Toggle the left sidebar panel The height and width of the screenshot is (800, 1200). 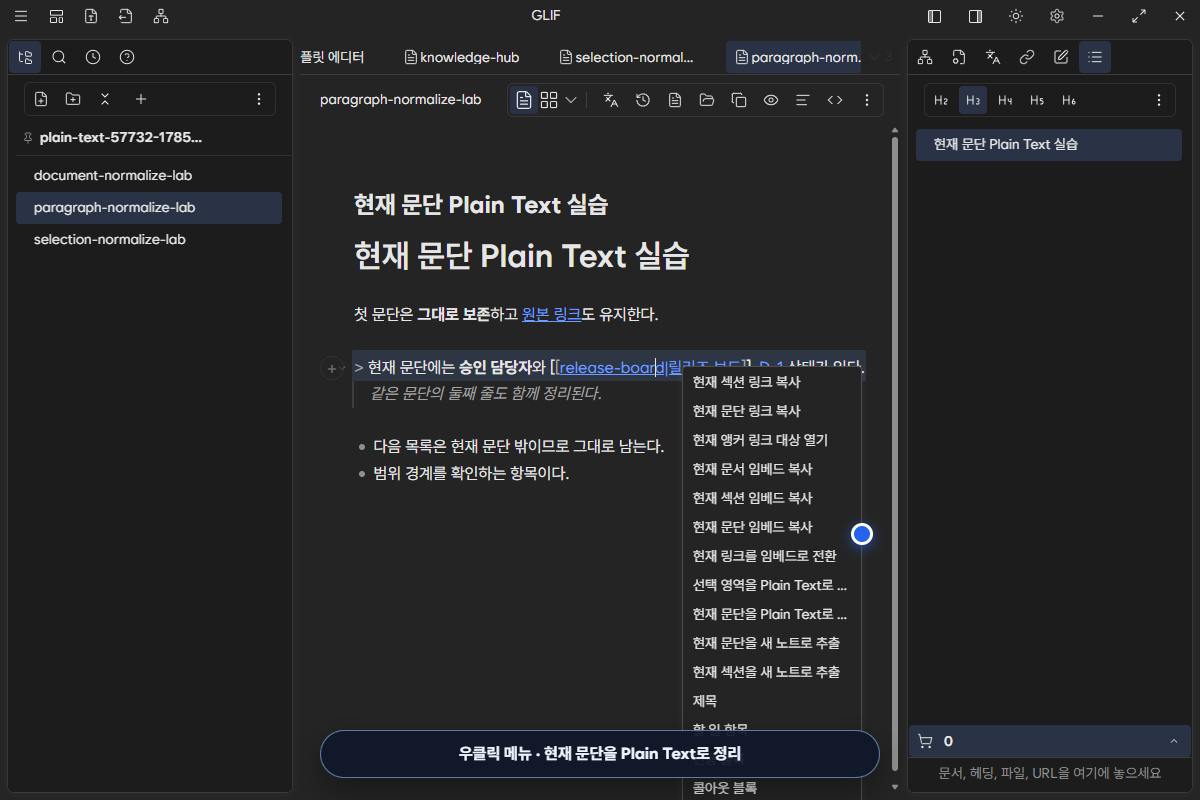(x=935, y=16)
